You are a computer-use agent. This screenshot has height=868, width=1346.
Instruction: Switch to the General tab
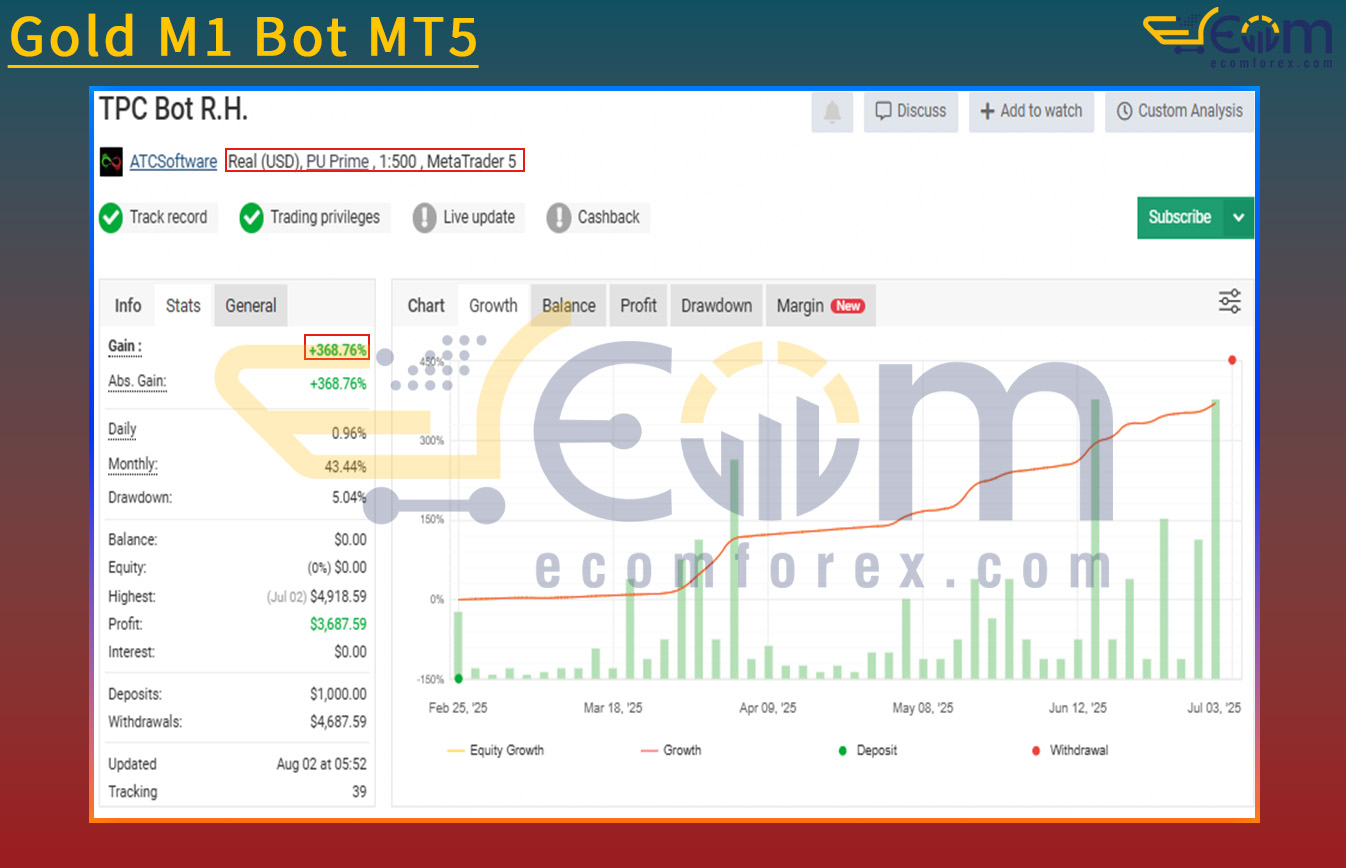point(251,306)
